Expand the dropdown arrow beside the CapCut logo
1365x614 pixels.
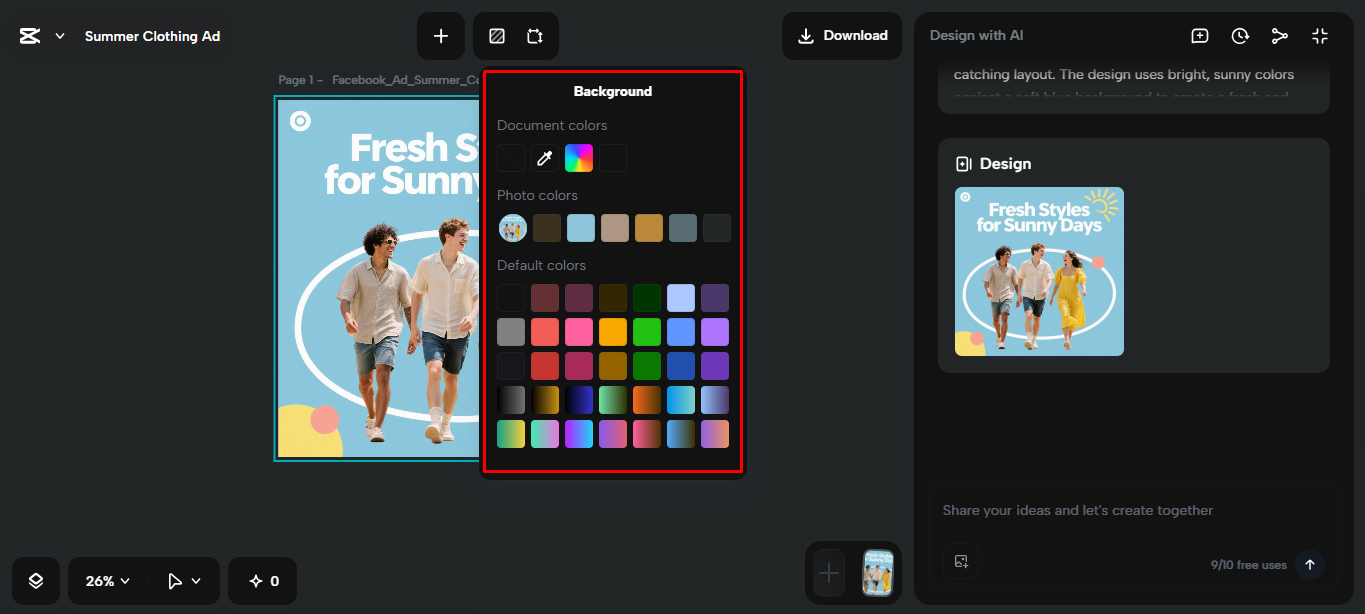click(60, 36)
